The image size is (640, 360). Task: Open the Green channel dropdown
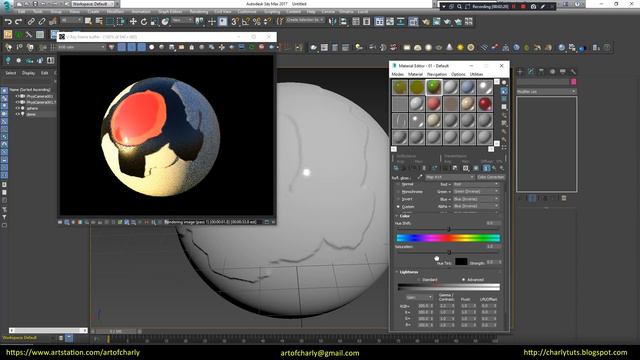[x=476, y=191]
